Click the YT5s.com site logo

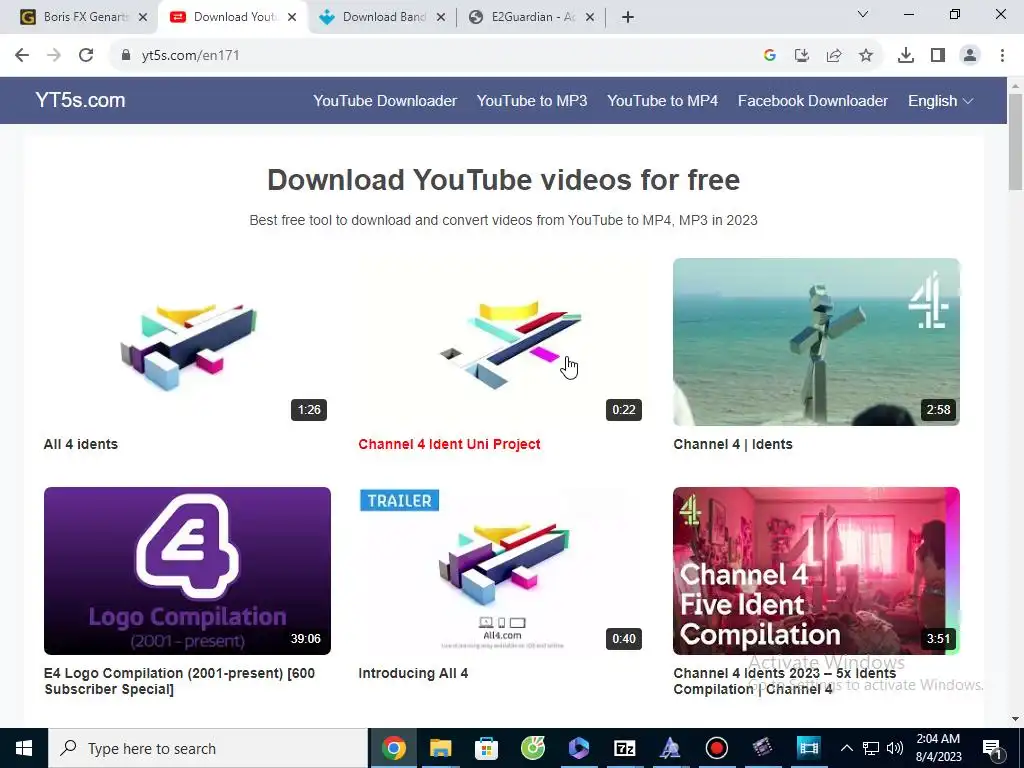pos(80,101)
